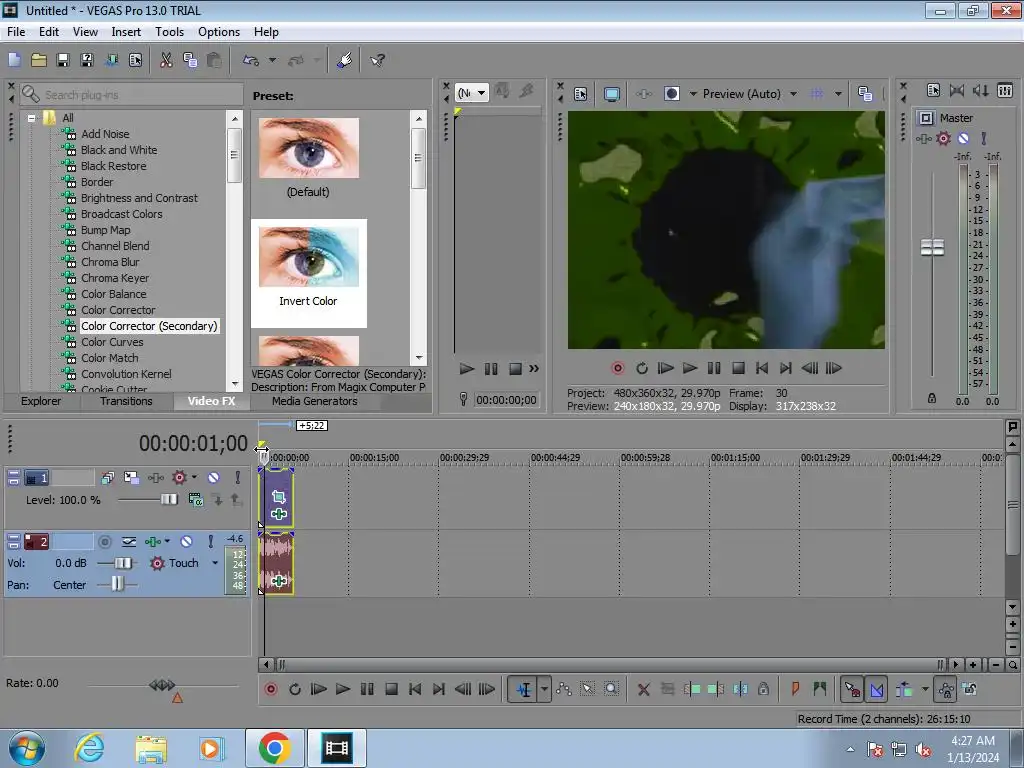Collapse the All folder in plug-in tree
The height and width of the screenshot is (768, 1024).
pos(31,118)
